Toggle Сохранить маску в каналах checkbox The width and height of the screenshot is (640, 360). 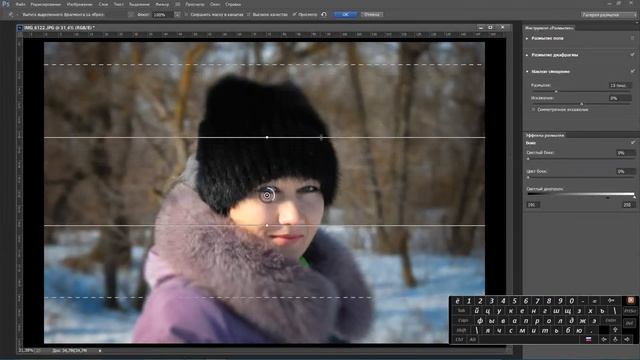coord(187,15)
